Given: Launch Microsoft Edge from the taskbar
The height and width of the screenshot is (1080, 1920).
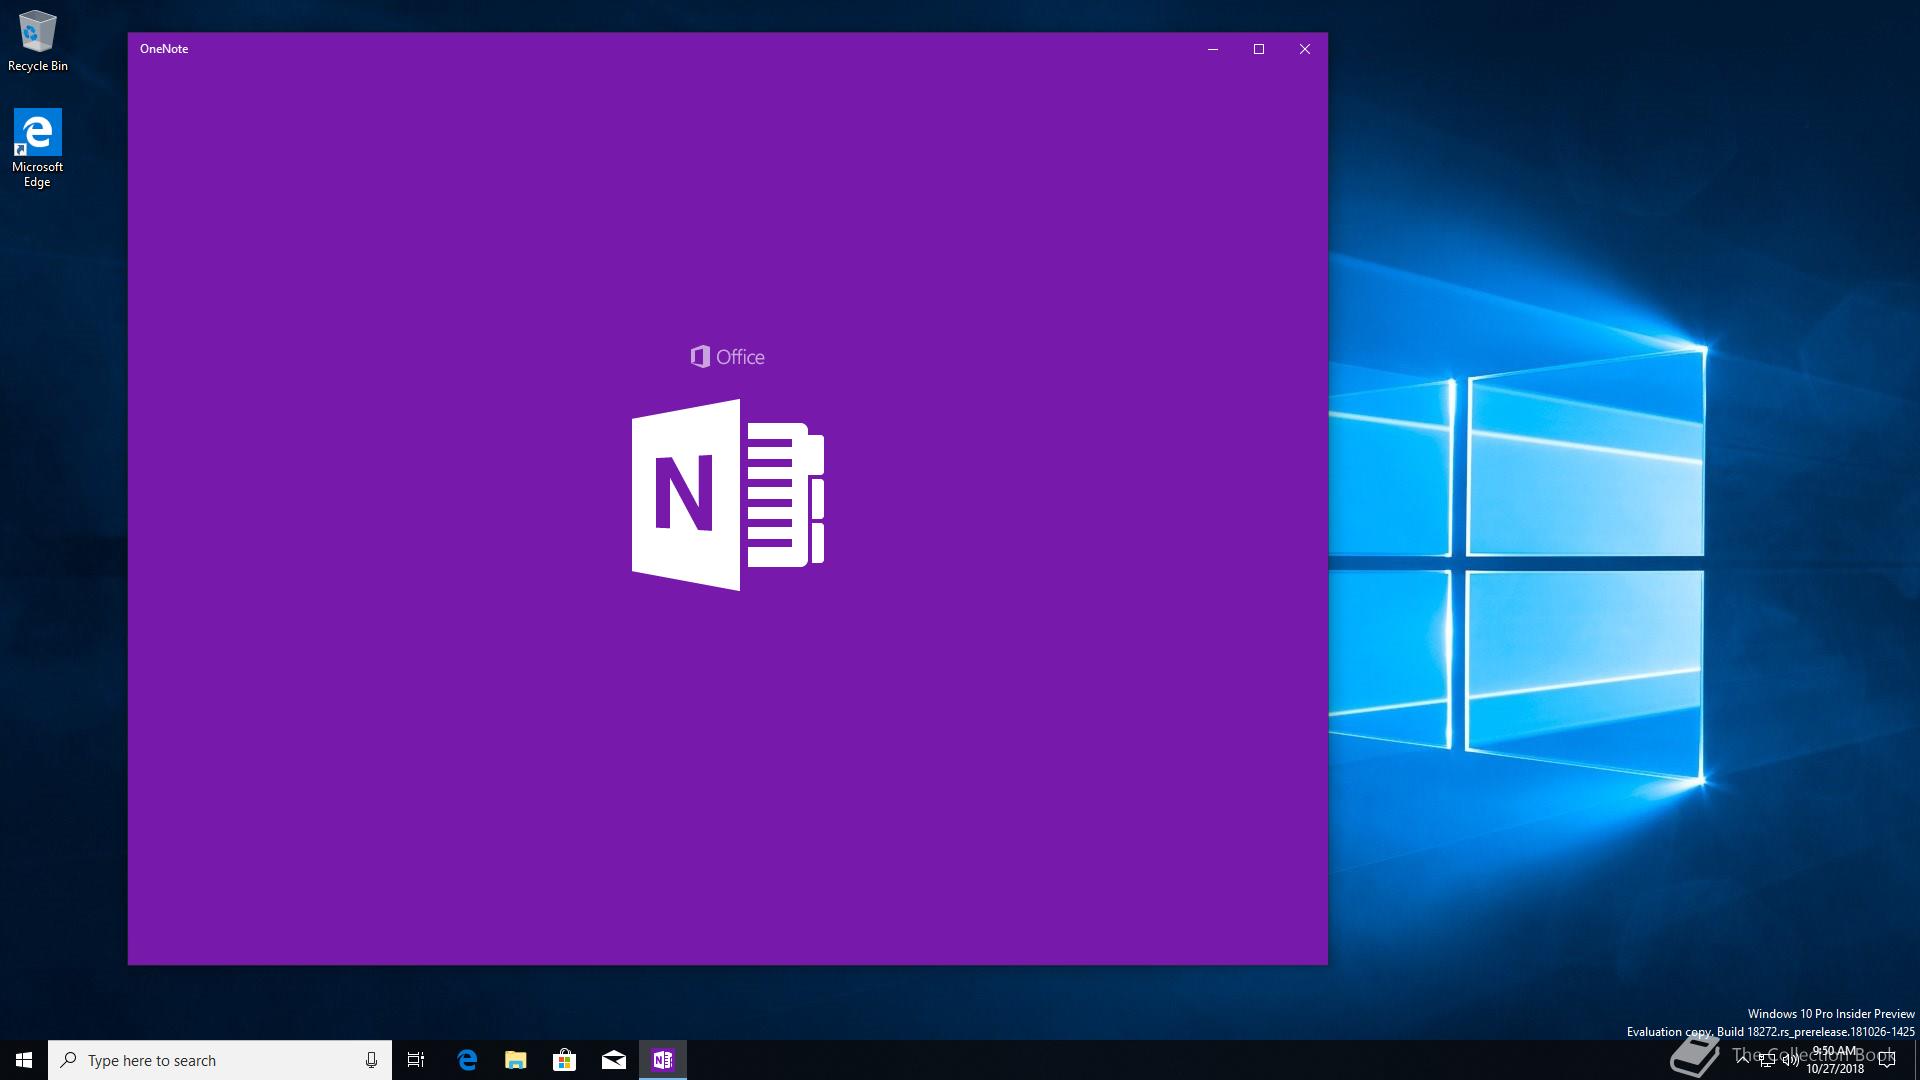Looking at the screenshot, I should click(467, 1060).
